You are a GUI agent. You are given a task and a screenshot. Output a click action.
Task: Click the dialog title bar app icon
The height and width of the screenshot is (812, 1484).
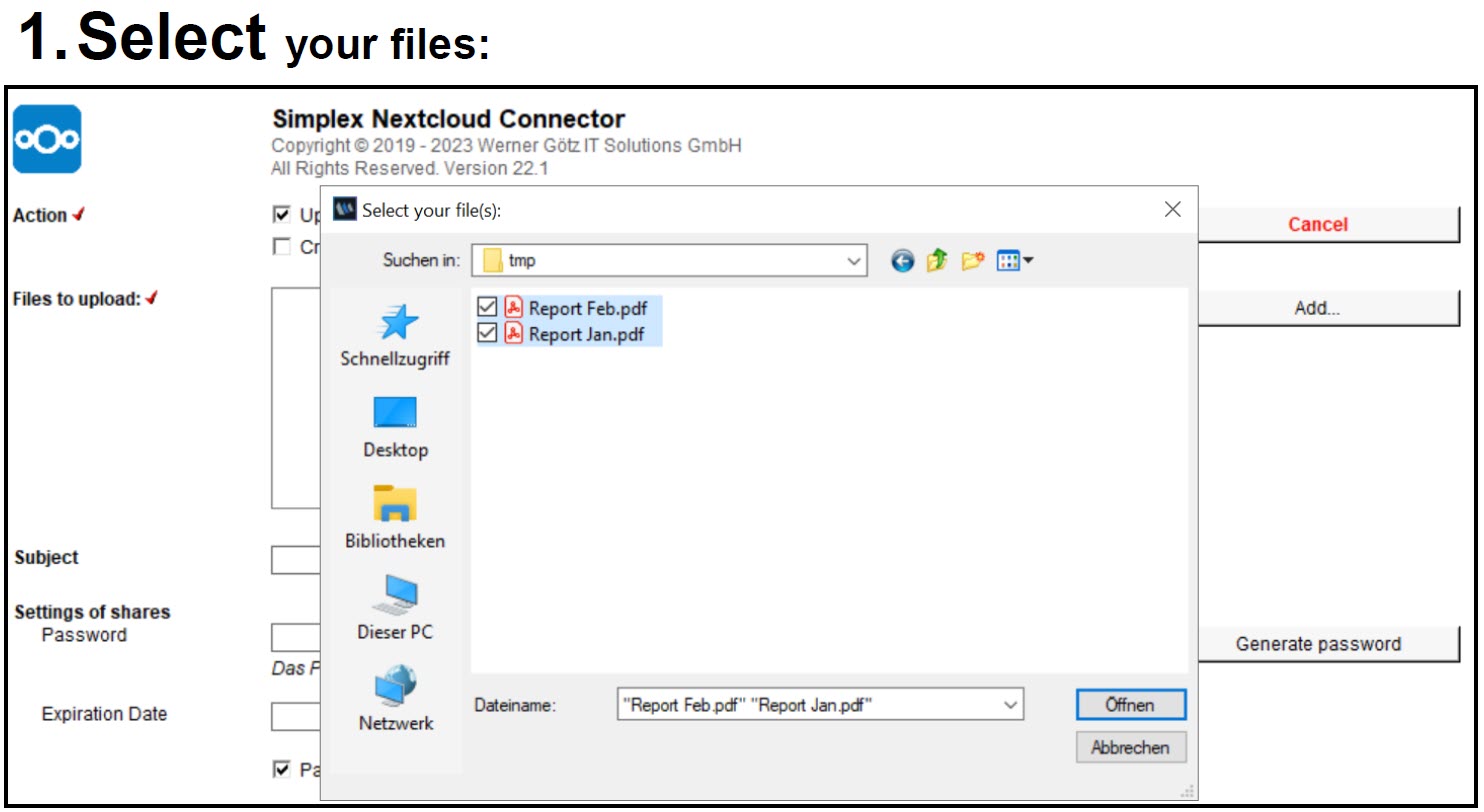(x=344, y=209)
